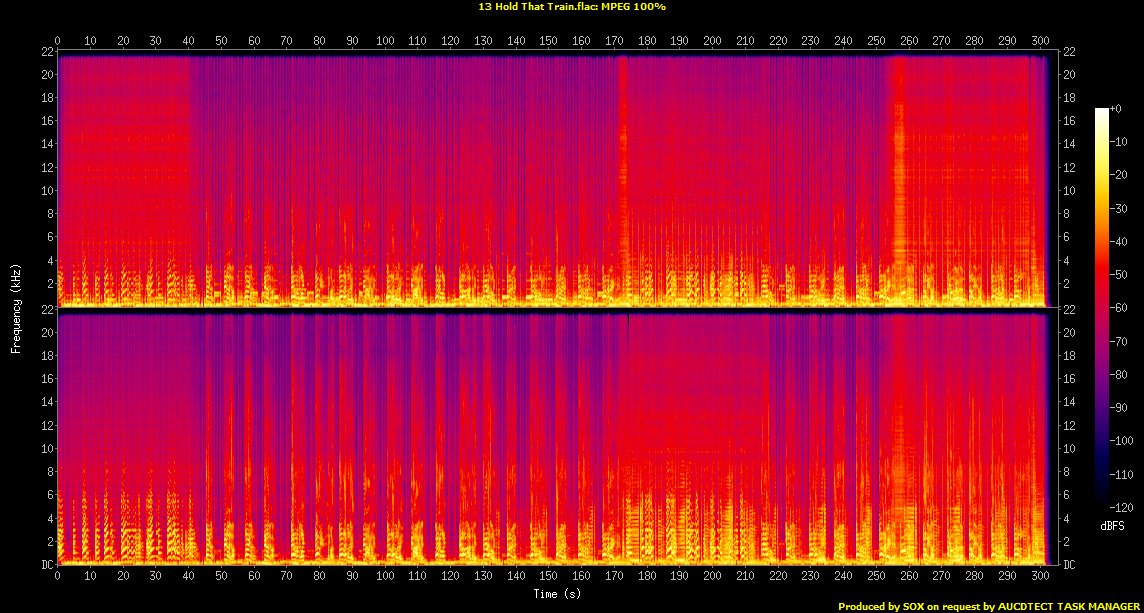Click the upper channel spectrogram at 260 s

coord(908,180)
